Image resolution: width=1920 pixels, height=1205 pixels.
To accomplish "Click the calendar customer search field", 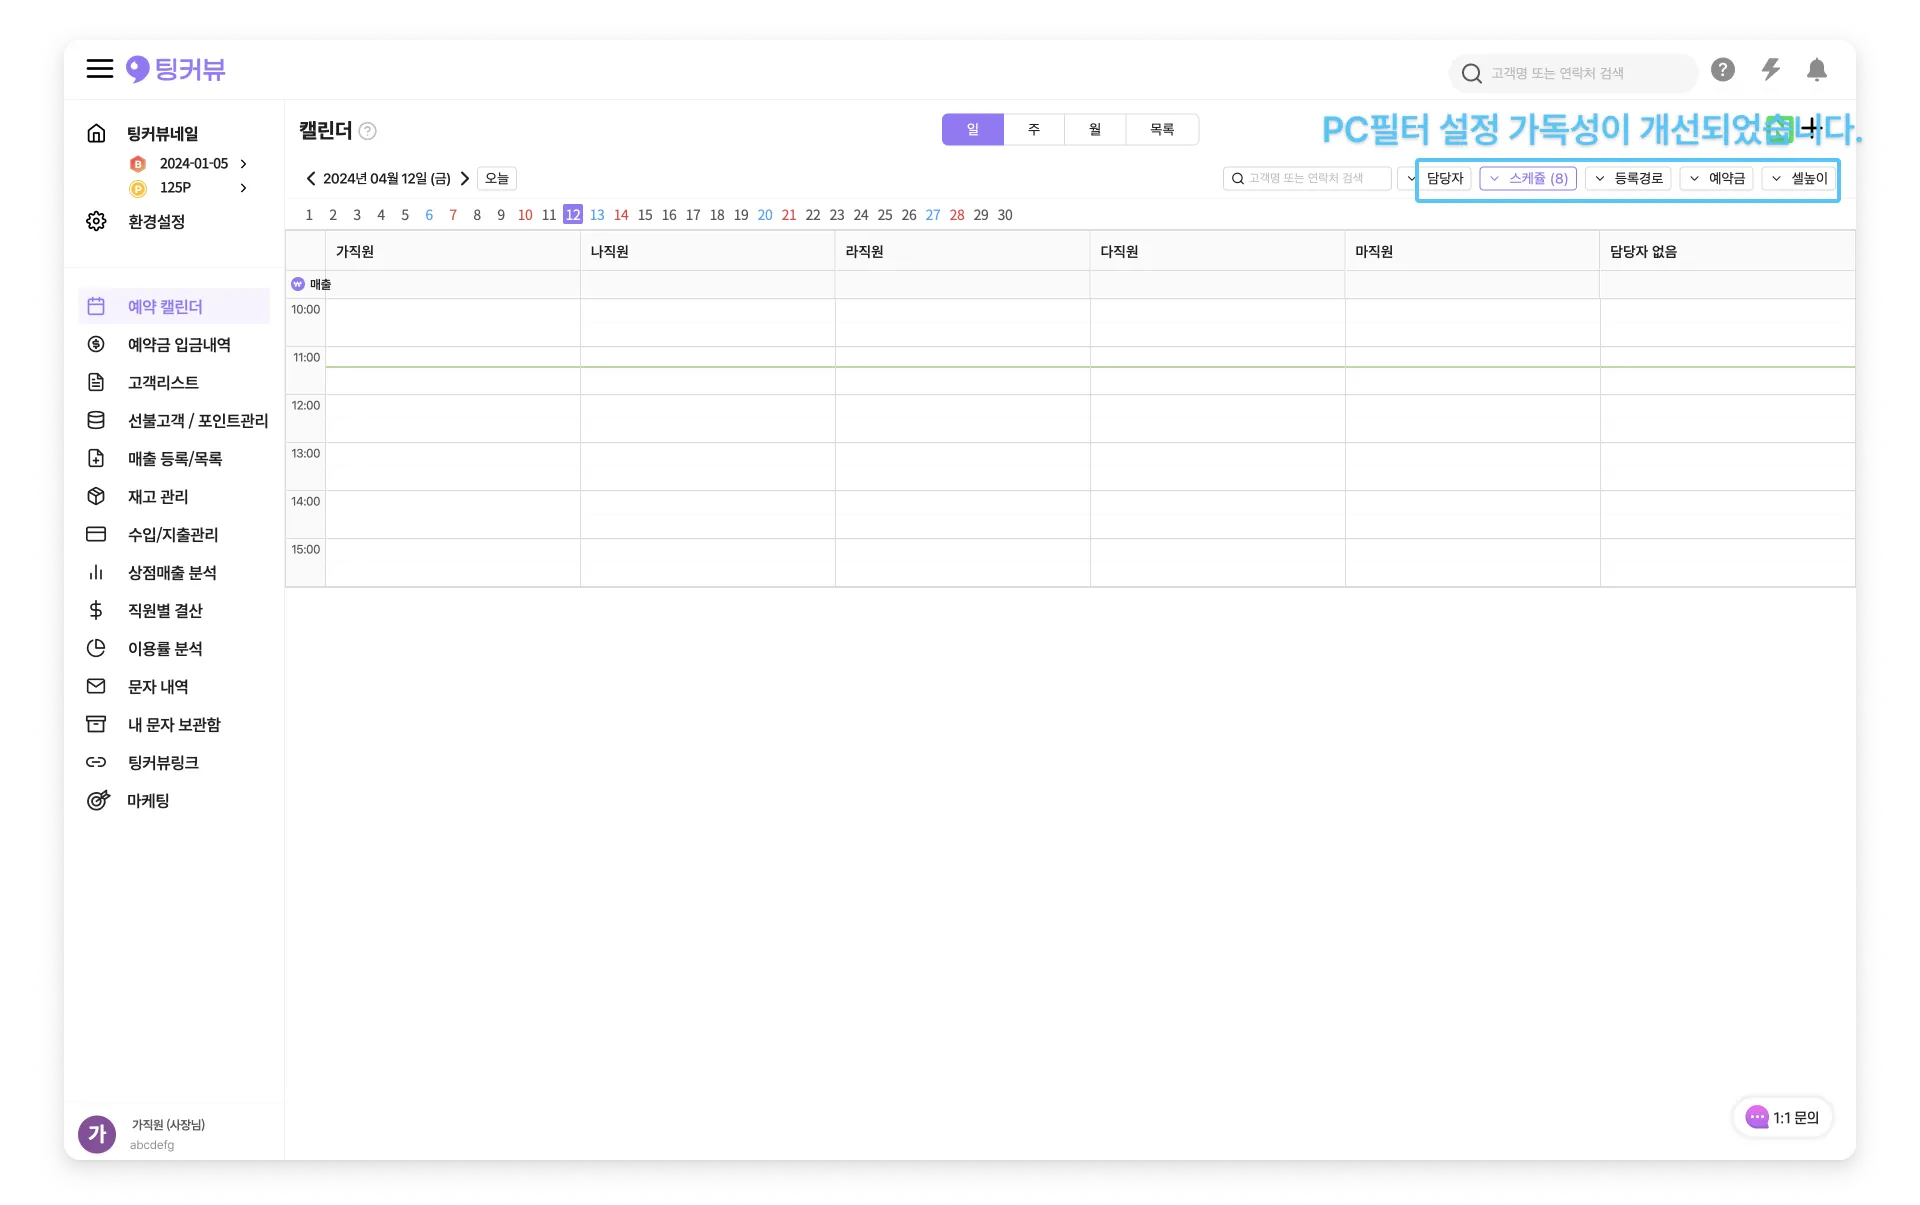I will (1306, 179).
